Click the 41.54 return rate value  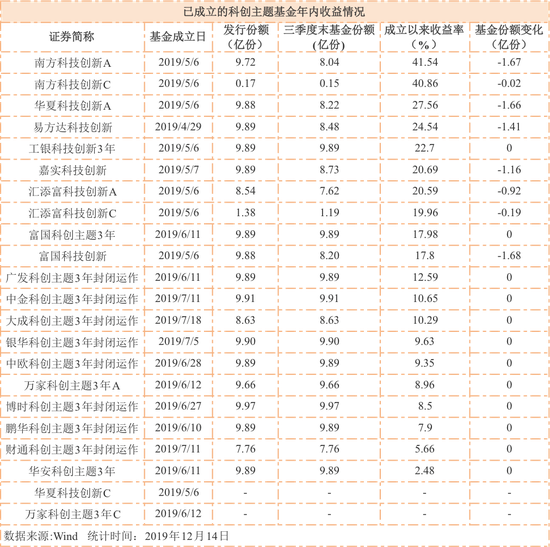point(425,62)
